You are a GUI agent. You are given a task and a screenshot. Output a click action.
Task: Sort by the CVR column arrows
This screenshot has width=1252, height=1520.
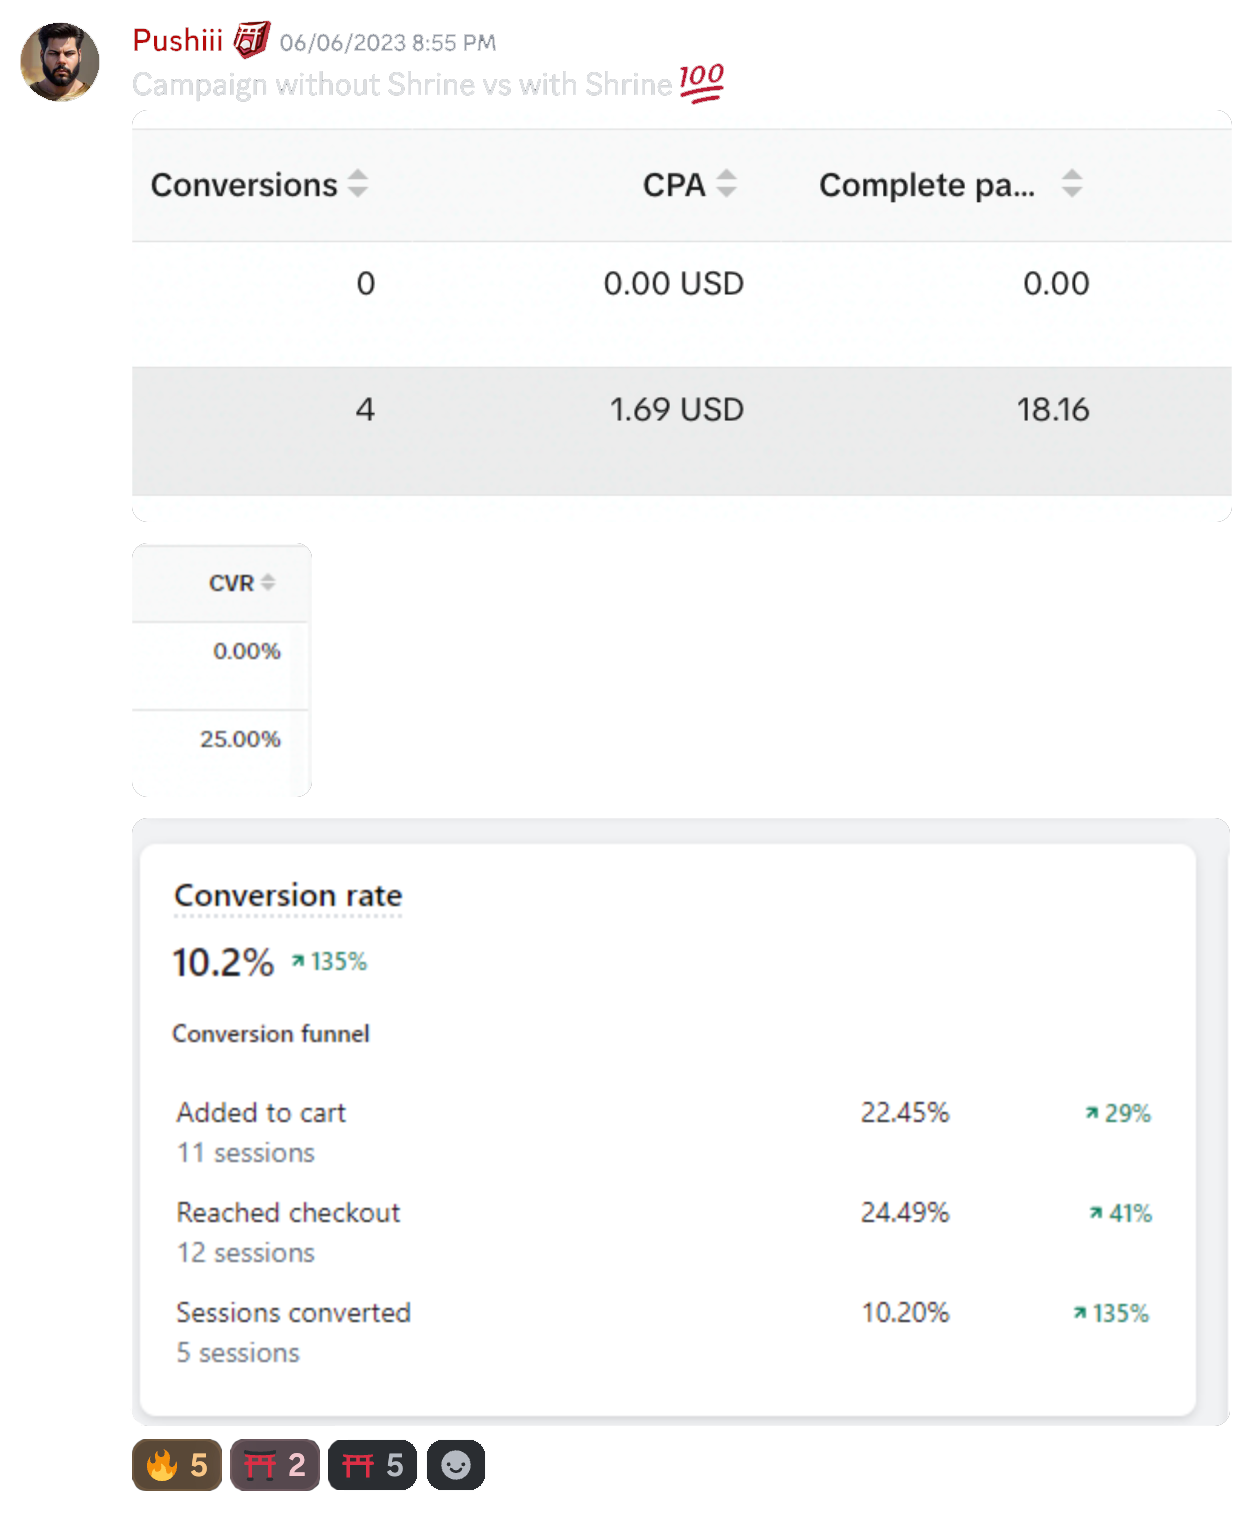[268, 583]
